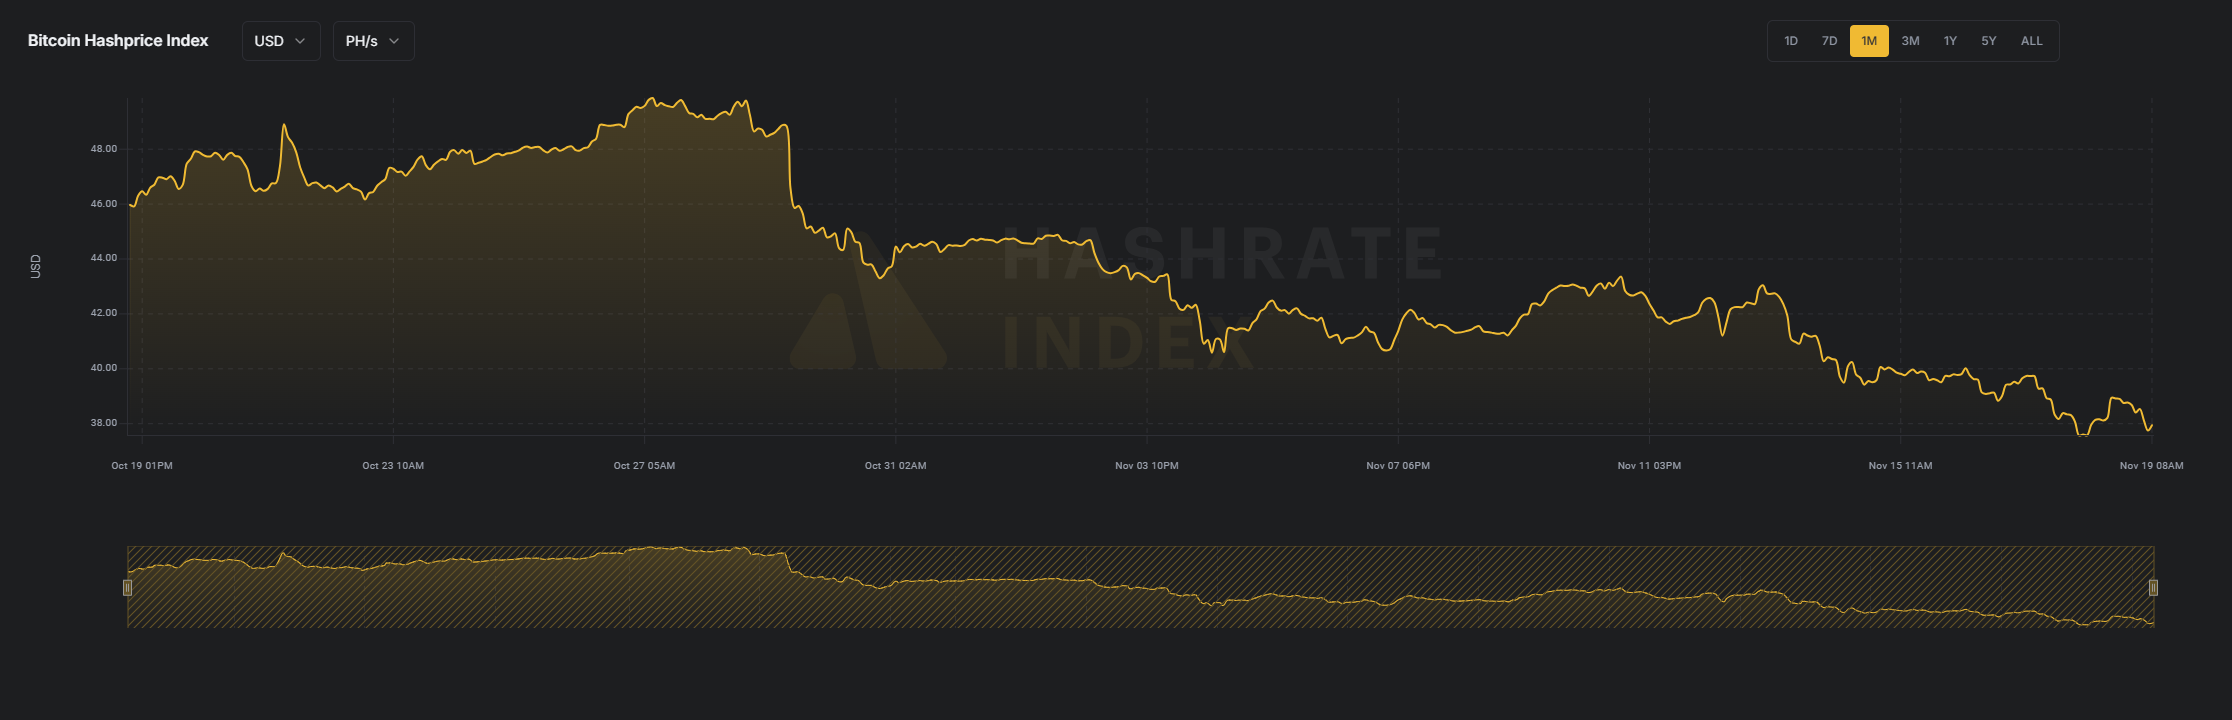The image size is (2232, 720).
Task: Show ALL historical hashprice data
Action: click(x=2031, y=41)
